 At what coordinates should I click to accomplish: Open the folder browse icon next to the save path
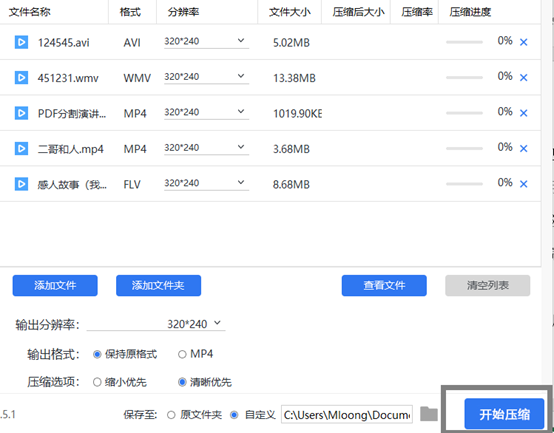coord(429,414)
